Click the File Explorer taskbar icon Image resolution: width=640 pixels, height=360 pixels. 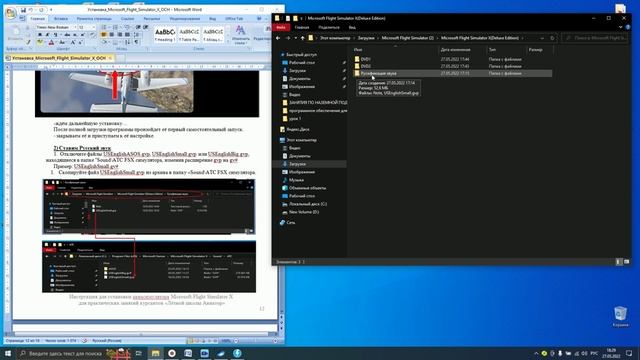pos(156,353)
